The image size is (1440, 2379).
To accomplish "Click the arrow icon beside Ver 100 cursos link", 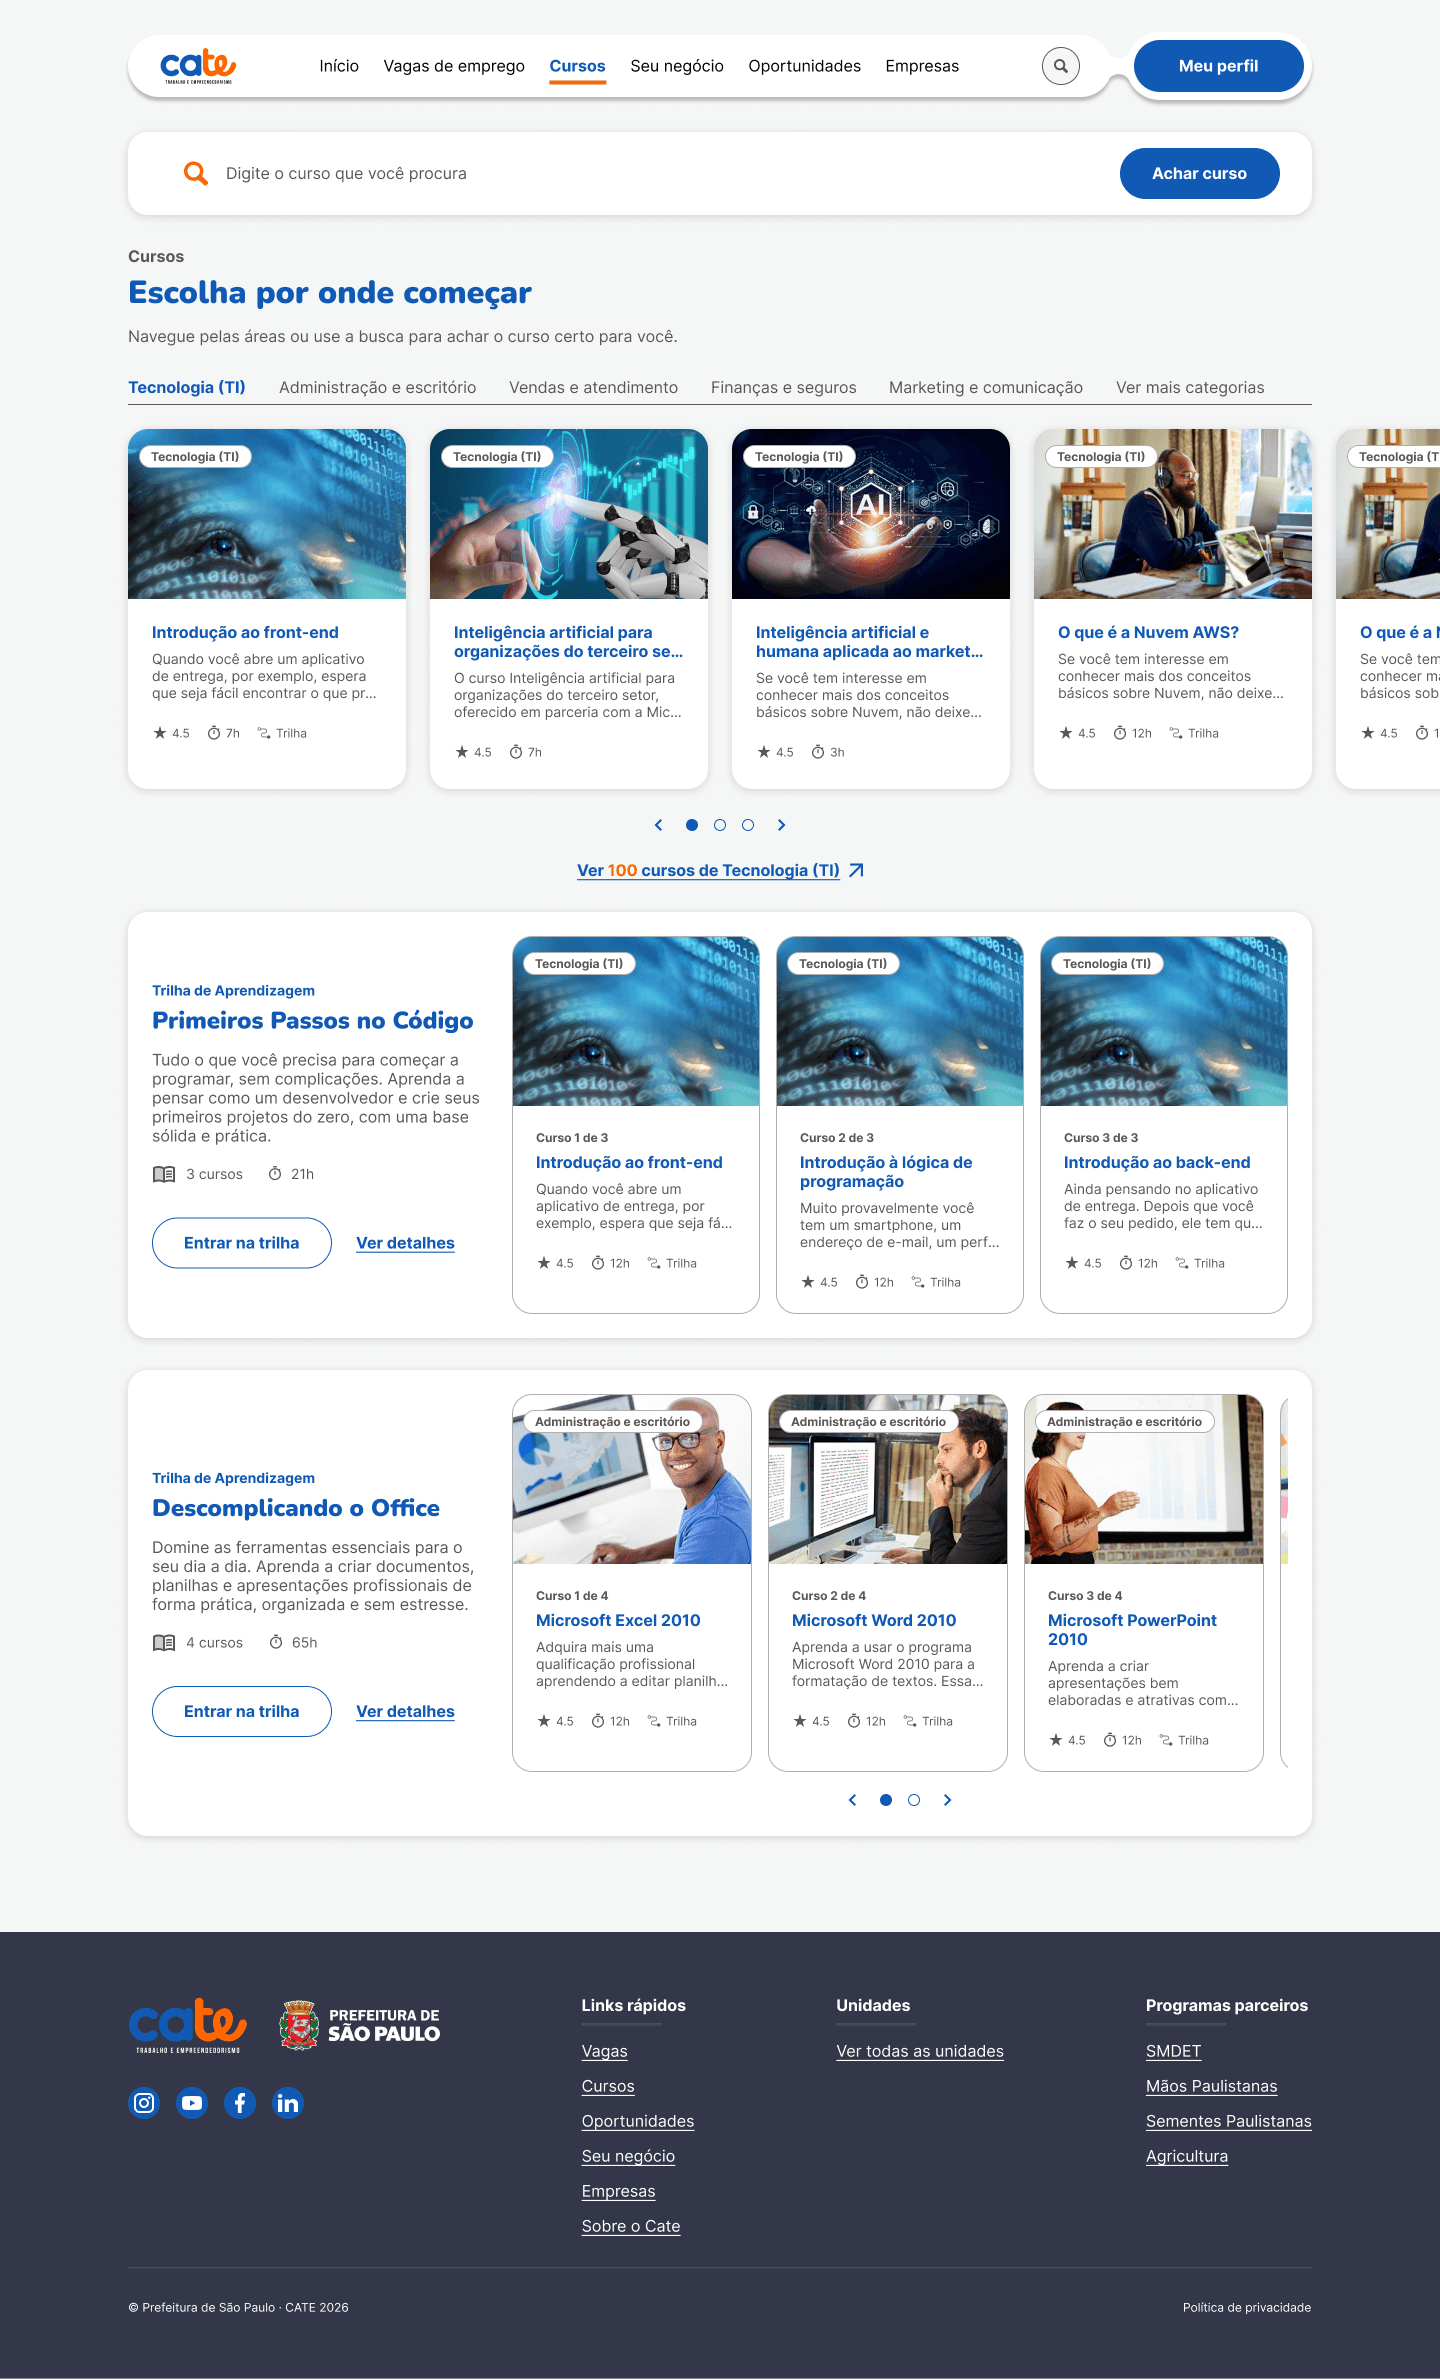I will tap(856, 870).
